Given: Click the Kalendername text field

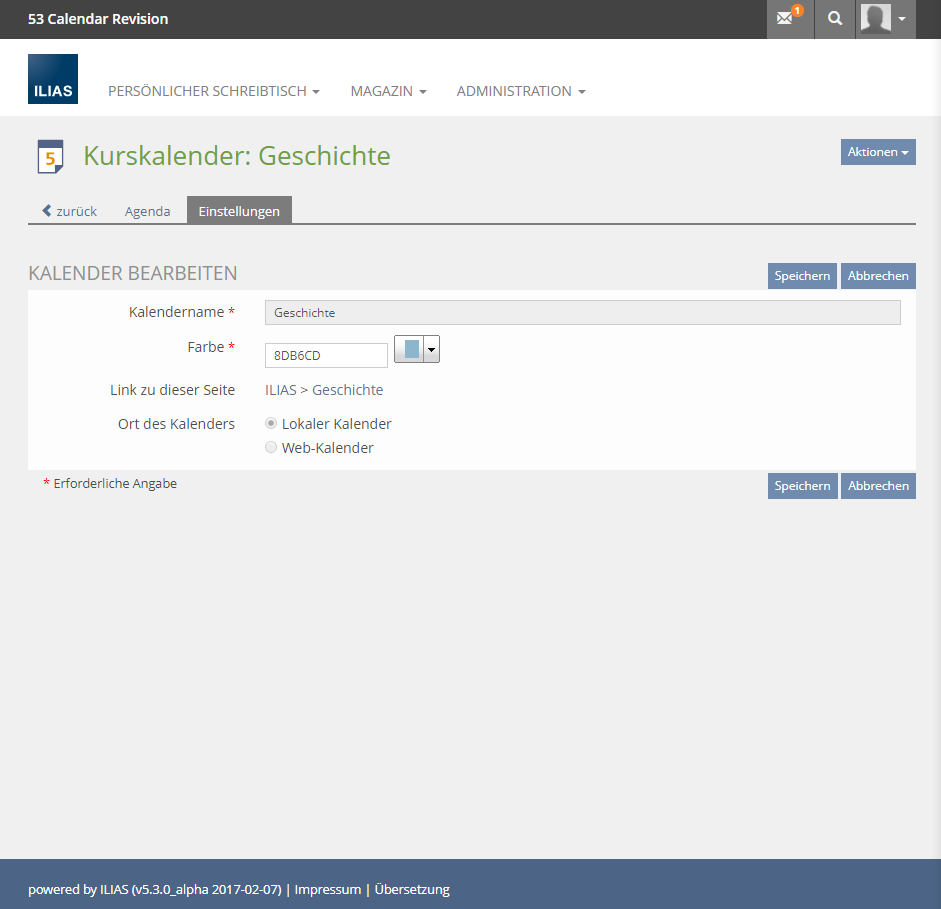Looking at the screenshot, I should (x=582, y=313).
